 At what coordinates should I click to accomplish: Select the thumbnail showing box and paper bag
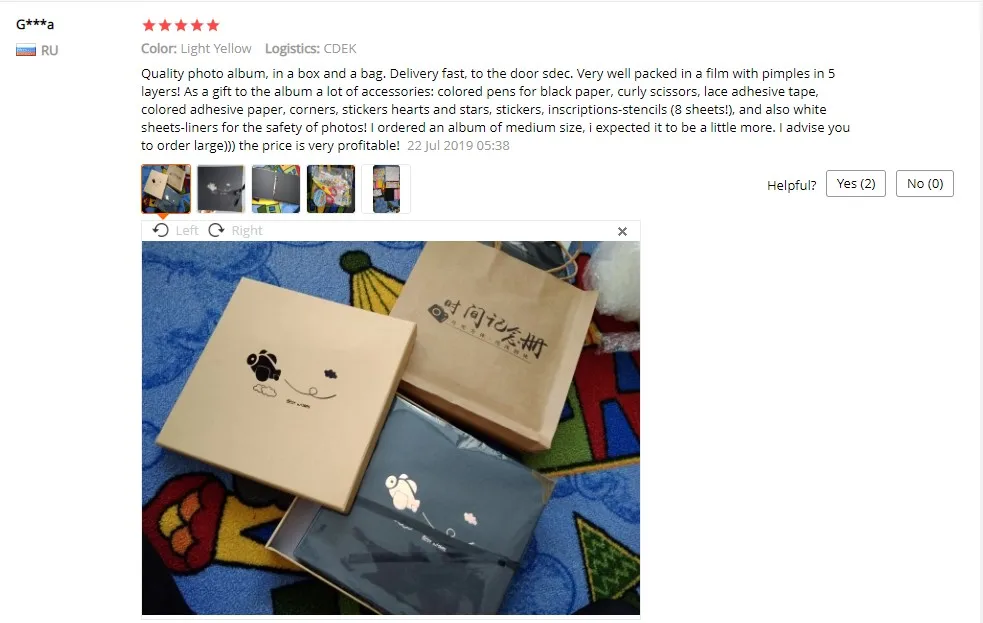tap(166, 189)
